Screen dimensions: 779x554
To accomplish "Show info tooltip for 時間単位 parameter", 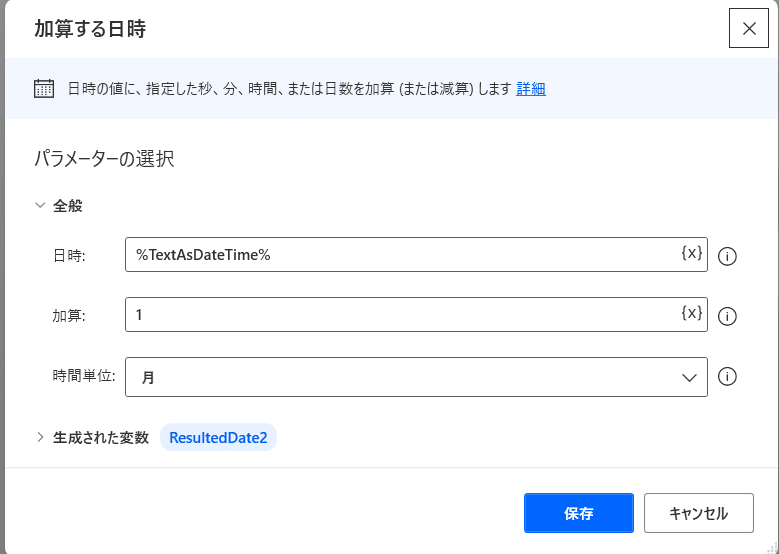I will pos(727,377).
